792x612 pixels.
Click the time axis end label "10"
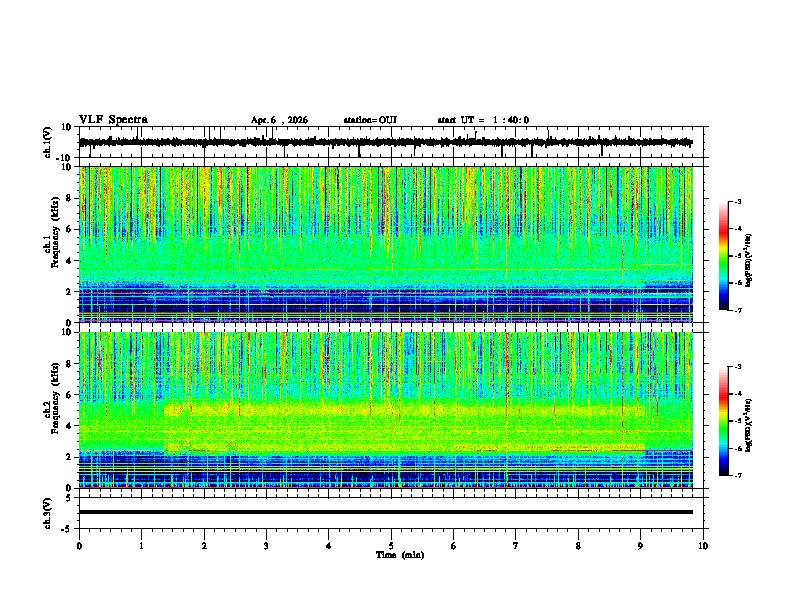click(x=703, y=546)
